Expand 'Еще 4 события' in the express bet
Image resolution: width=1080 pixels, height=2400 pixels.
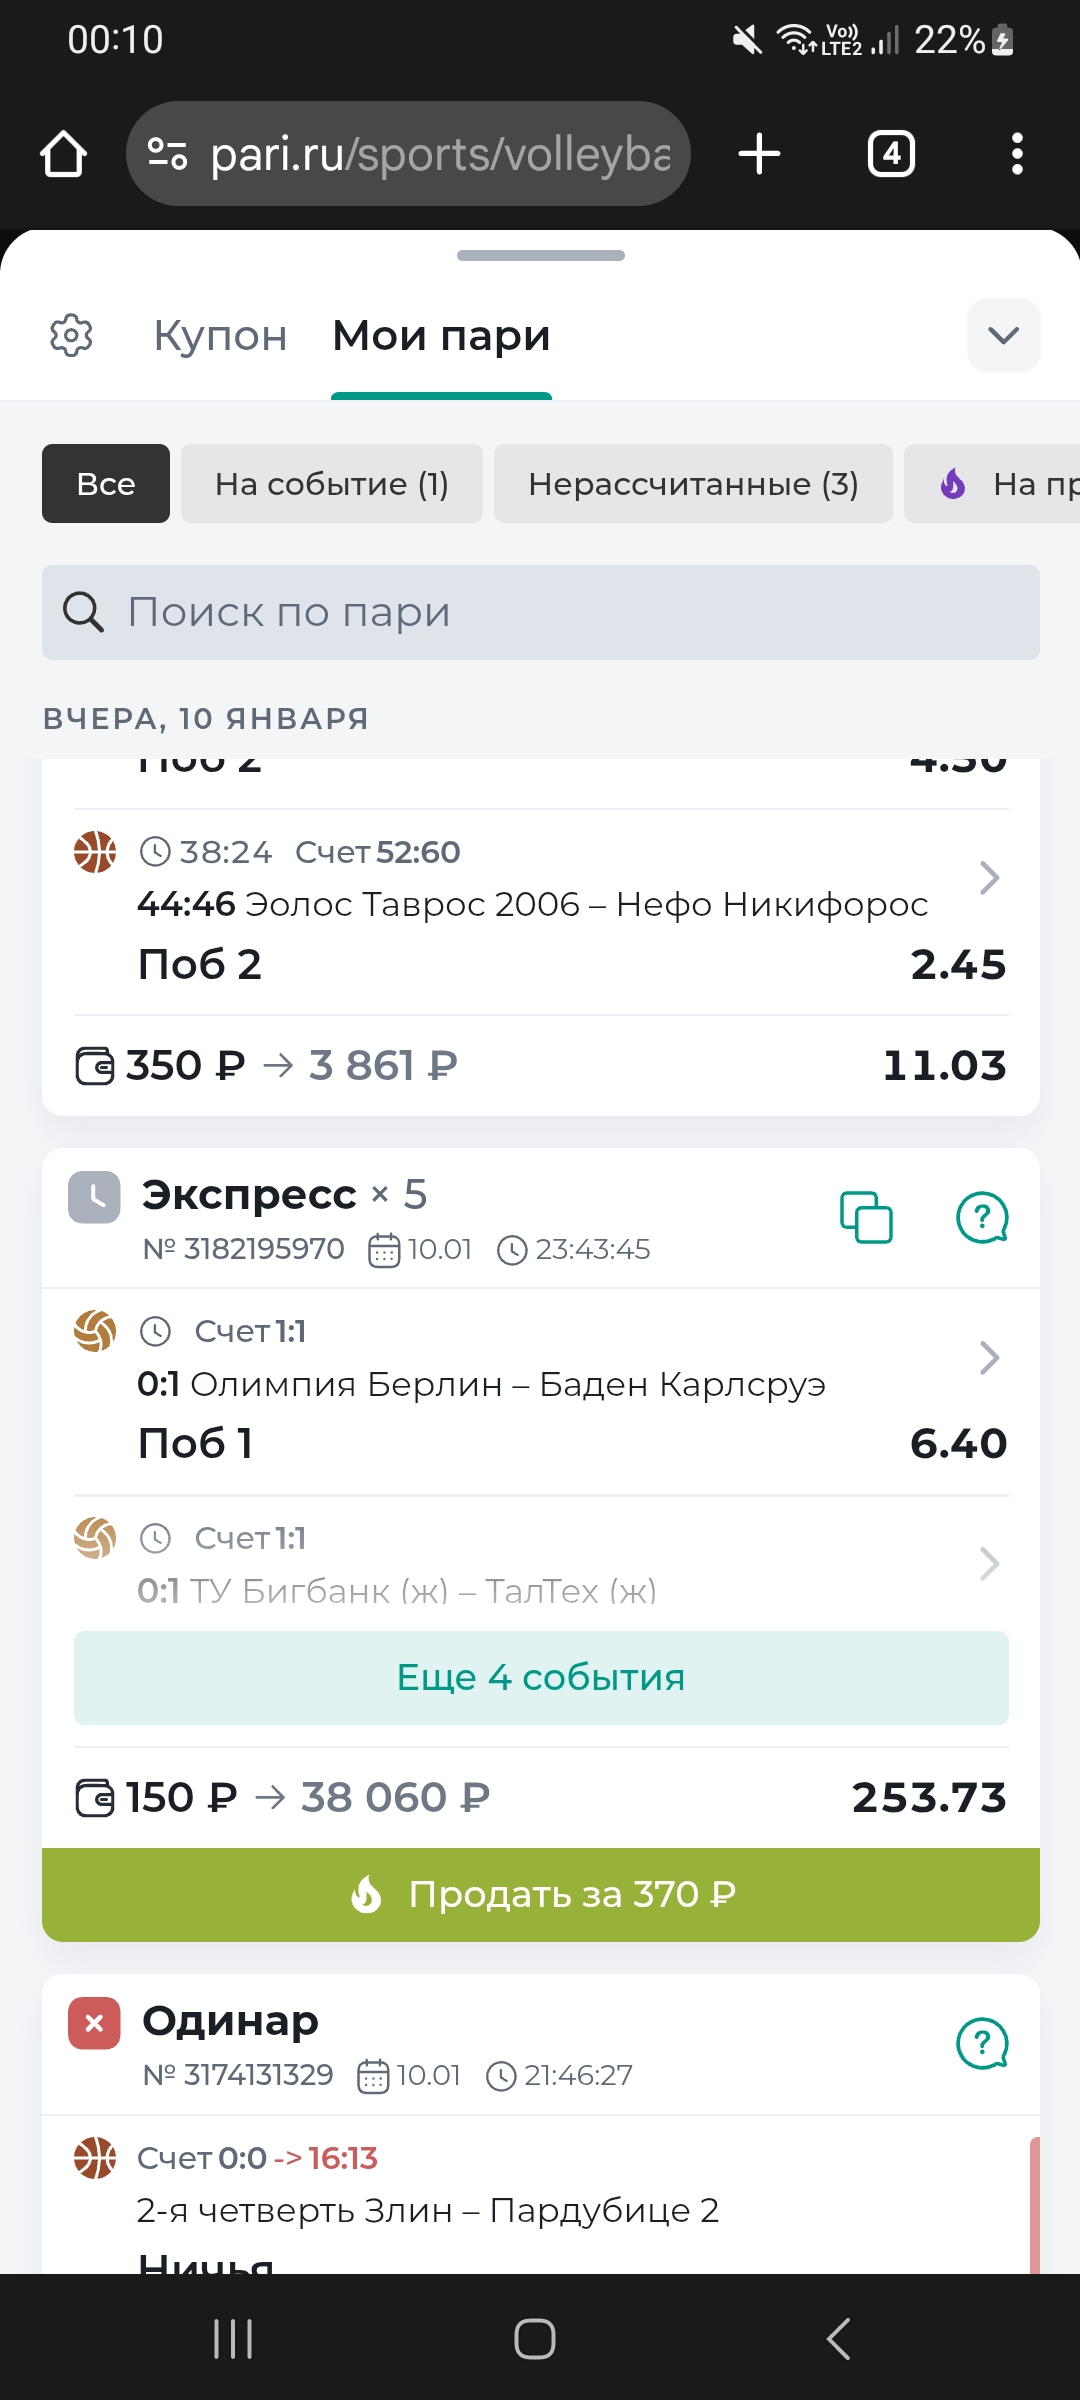click(x=541, y=1678)
